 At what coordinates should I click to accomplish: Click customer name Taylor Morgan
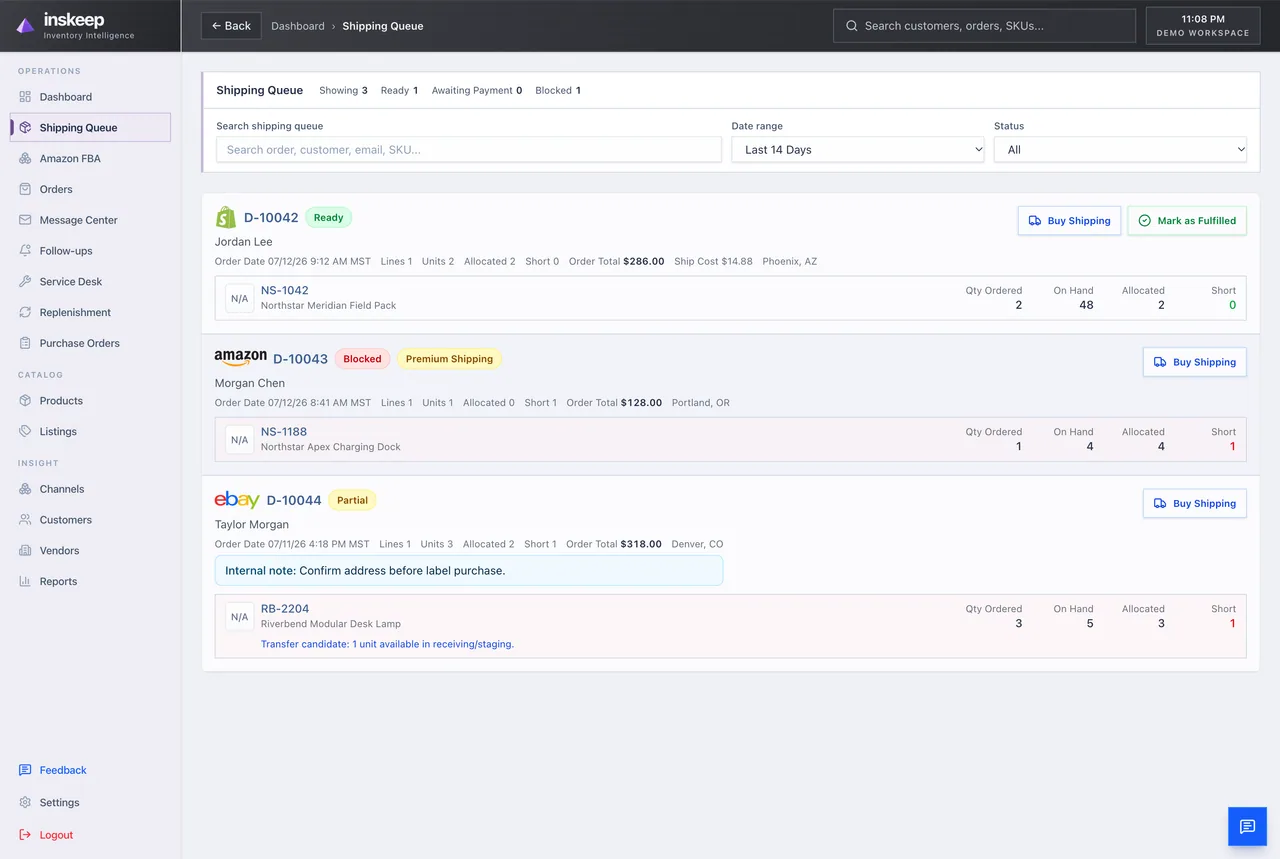pyautogui.click(x=252, y=524)
